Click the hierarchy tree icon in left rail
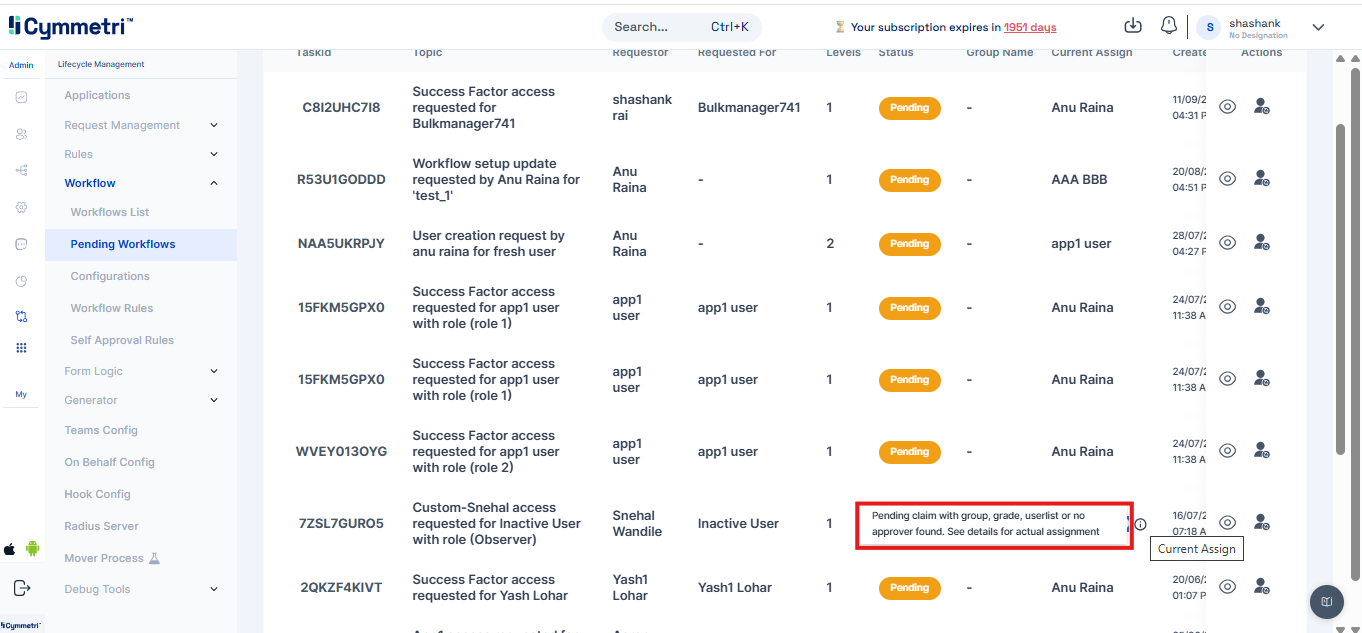The width and height of the screenshot is (1362, 633). coord(21,171)
